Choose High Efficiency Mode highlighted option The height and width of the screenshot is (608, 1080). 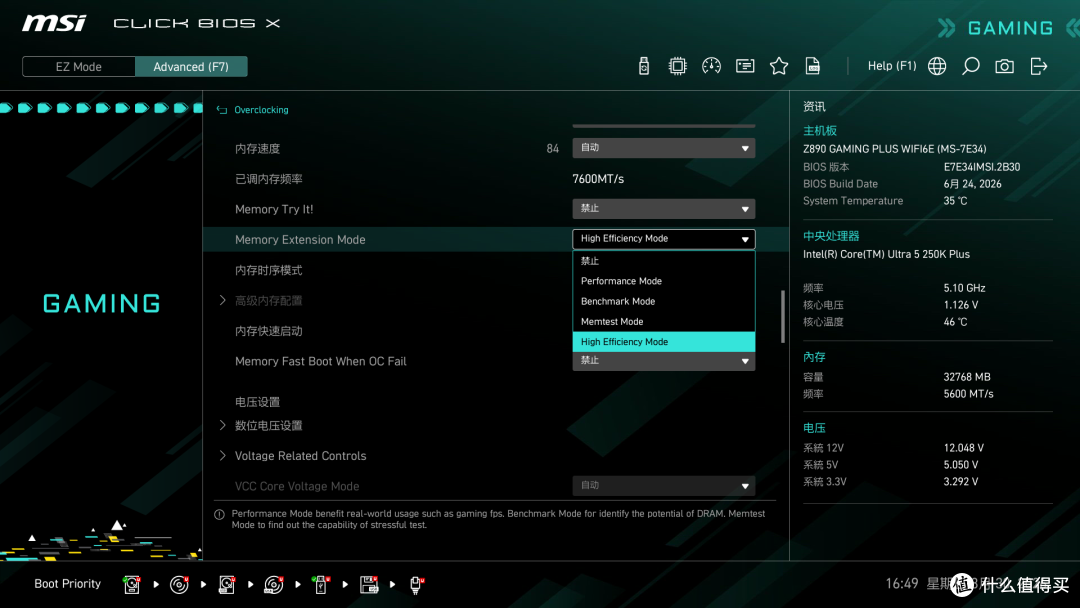point(663,342)
